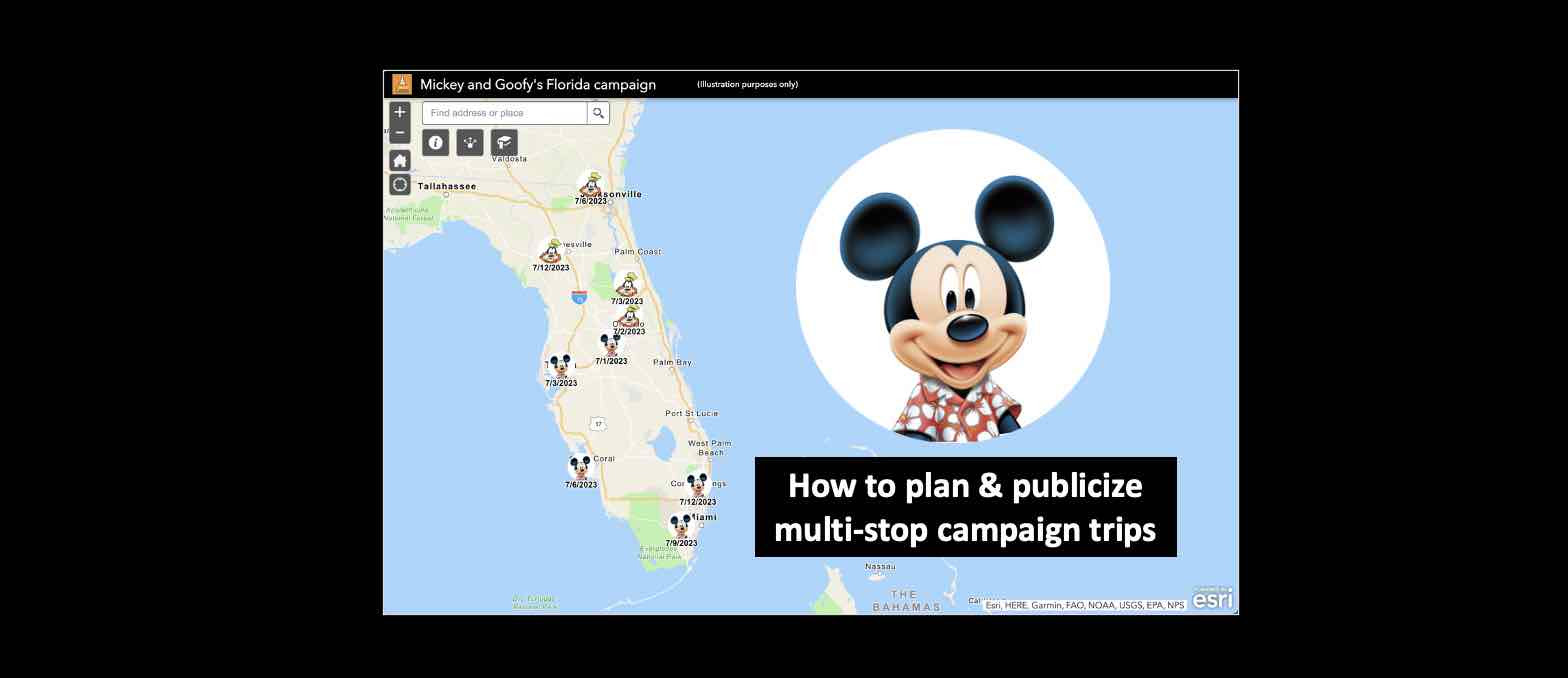The height and width of the screenshot is (678, 1568).
Task: Select Mickey marker dated 7/6/2023 near Cape Coral
Action: [580, 467]
